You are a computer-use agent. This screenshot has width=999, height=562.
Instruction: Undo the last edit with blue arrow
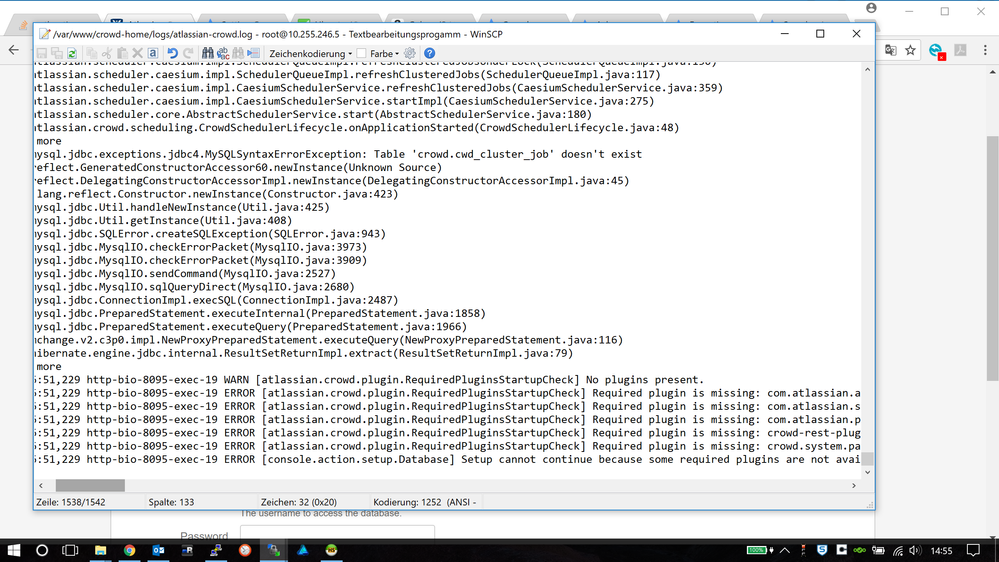[x=173, y=54]
